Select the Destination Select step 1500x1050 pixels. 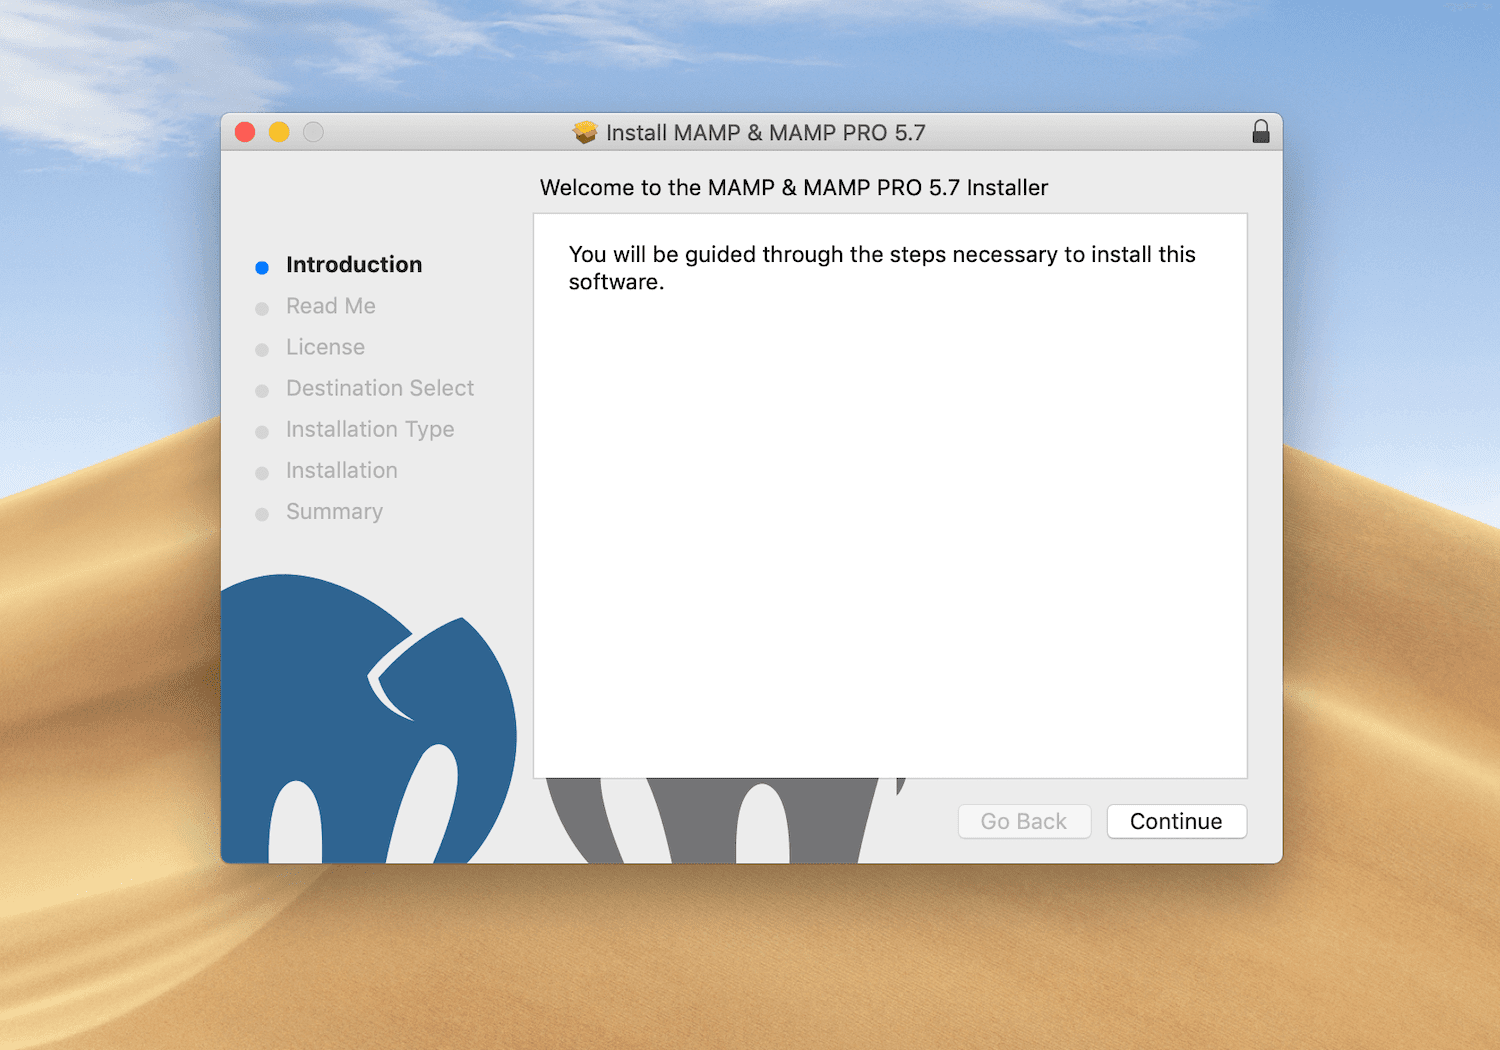click(x=380, y=388)
